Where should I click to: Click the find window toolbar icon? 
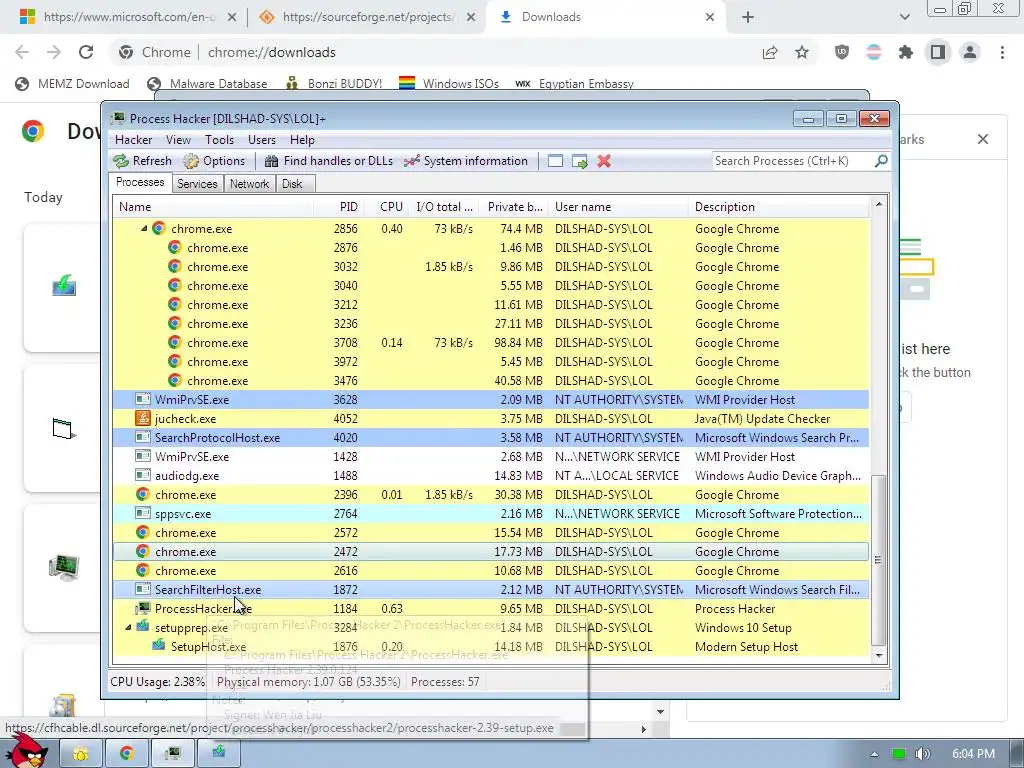click(555, 161)
